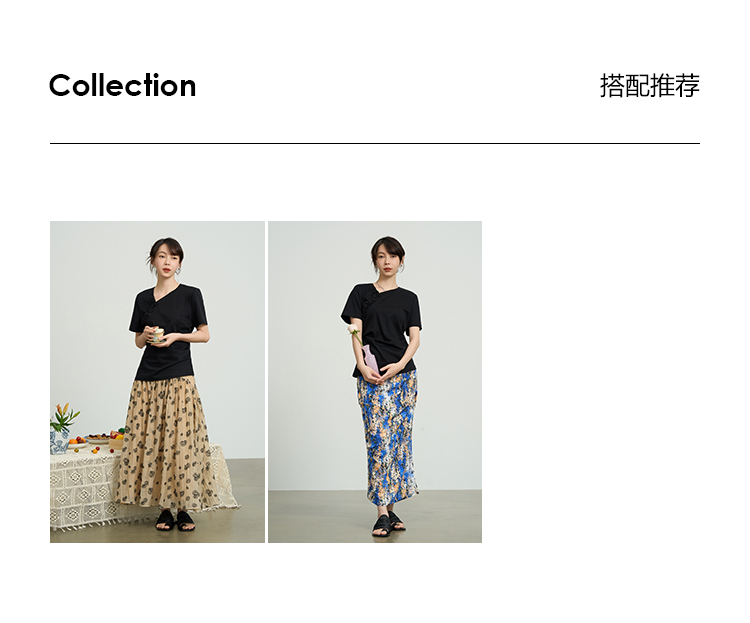Image resolution: width=750 pixels, height=623 pixels.
Task: Click the 搭配推荐 label
Action: pos(650,86)
